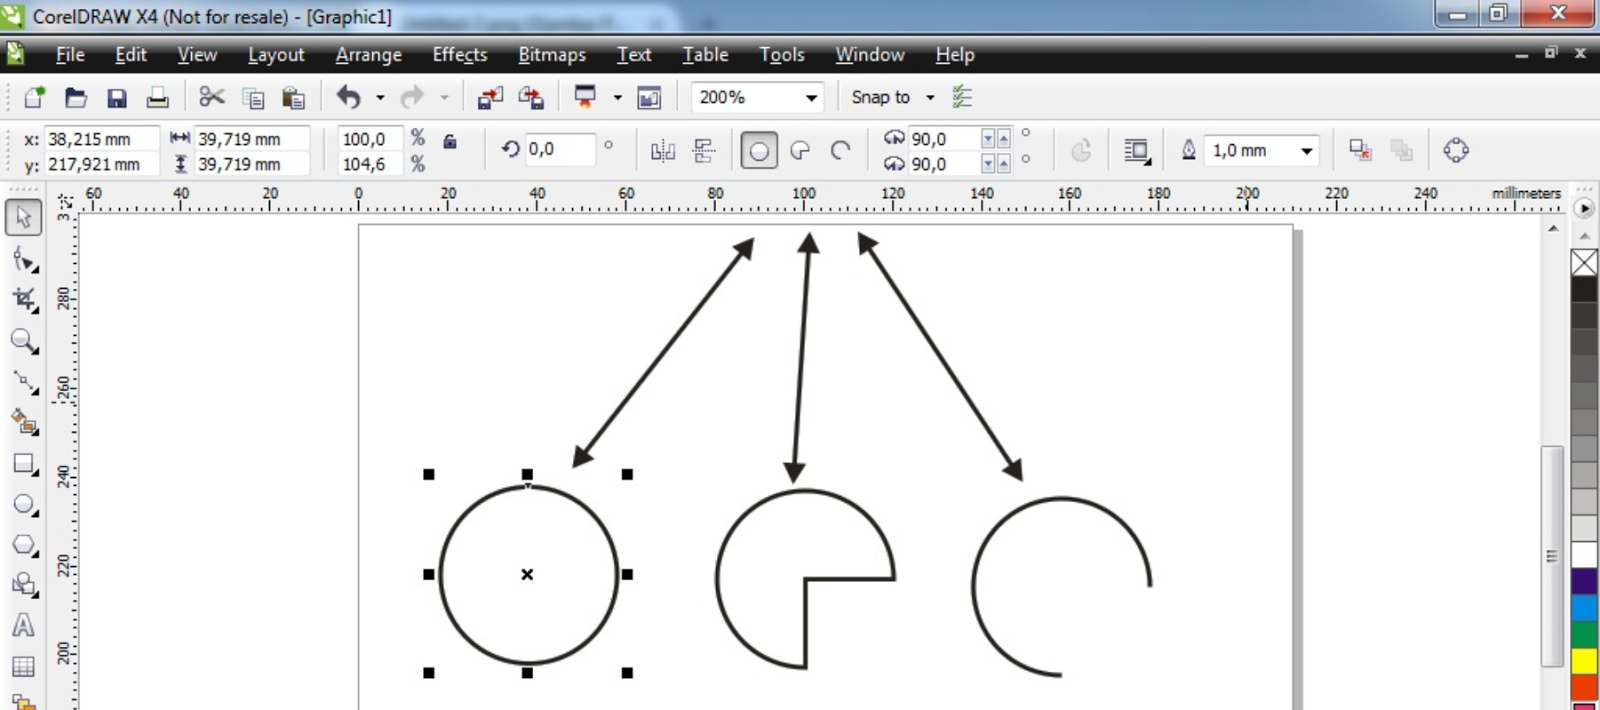Select the Polygon tool
Image resolution: width=1600 pixels, height=710 pixels.
24,546
